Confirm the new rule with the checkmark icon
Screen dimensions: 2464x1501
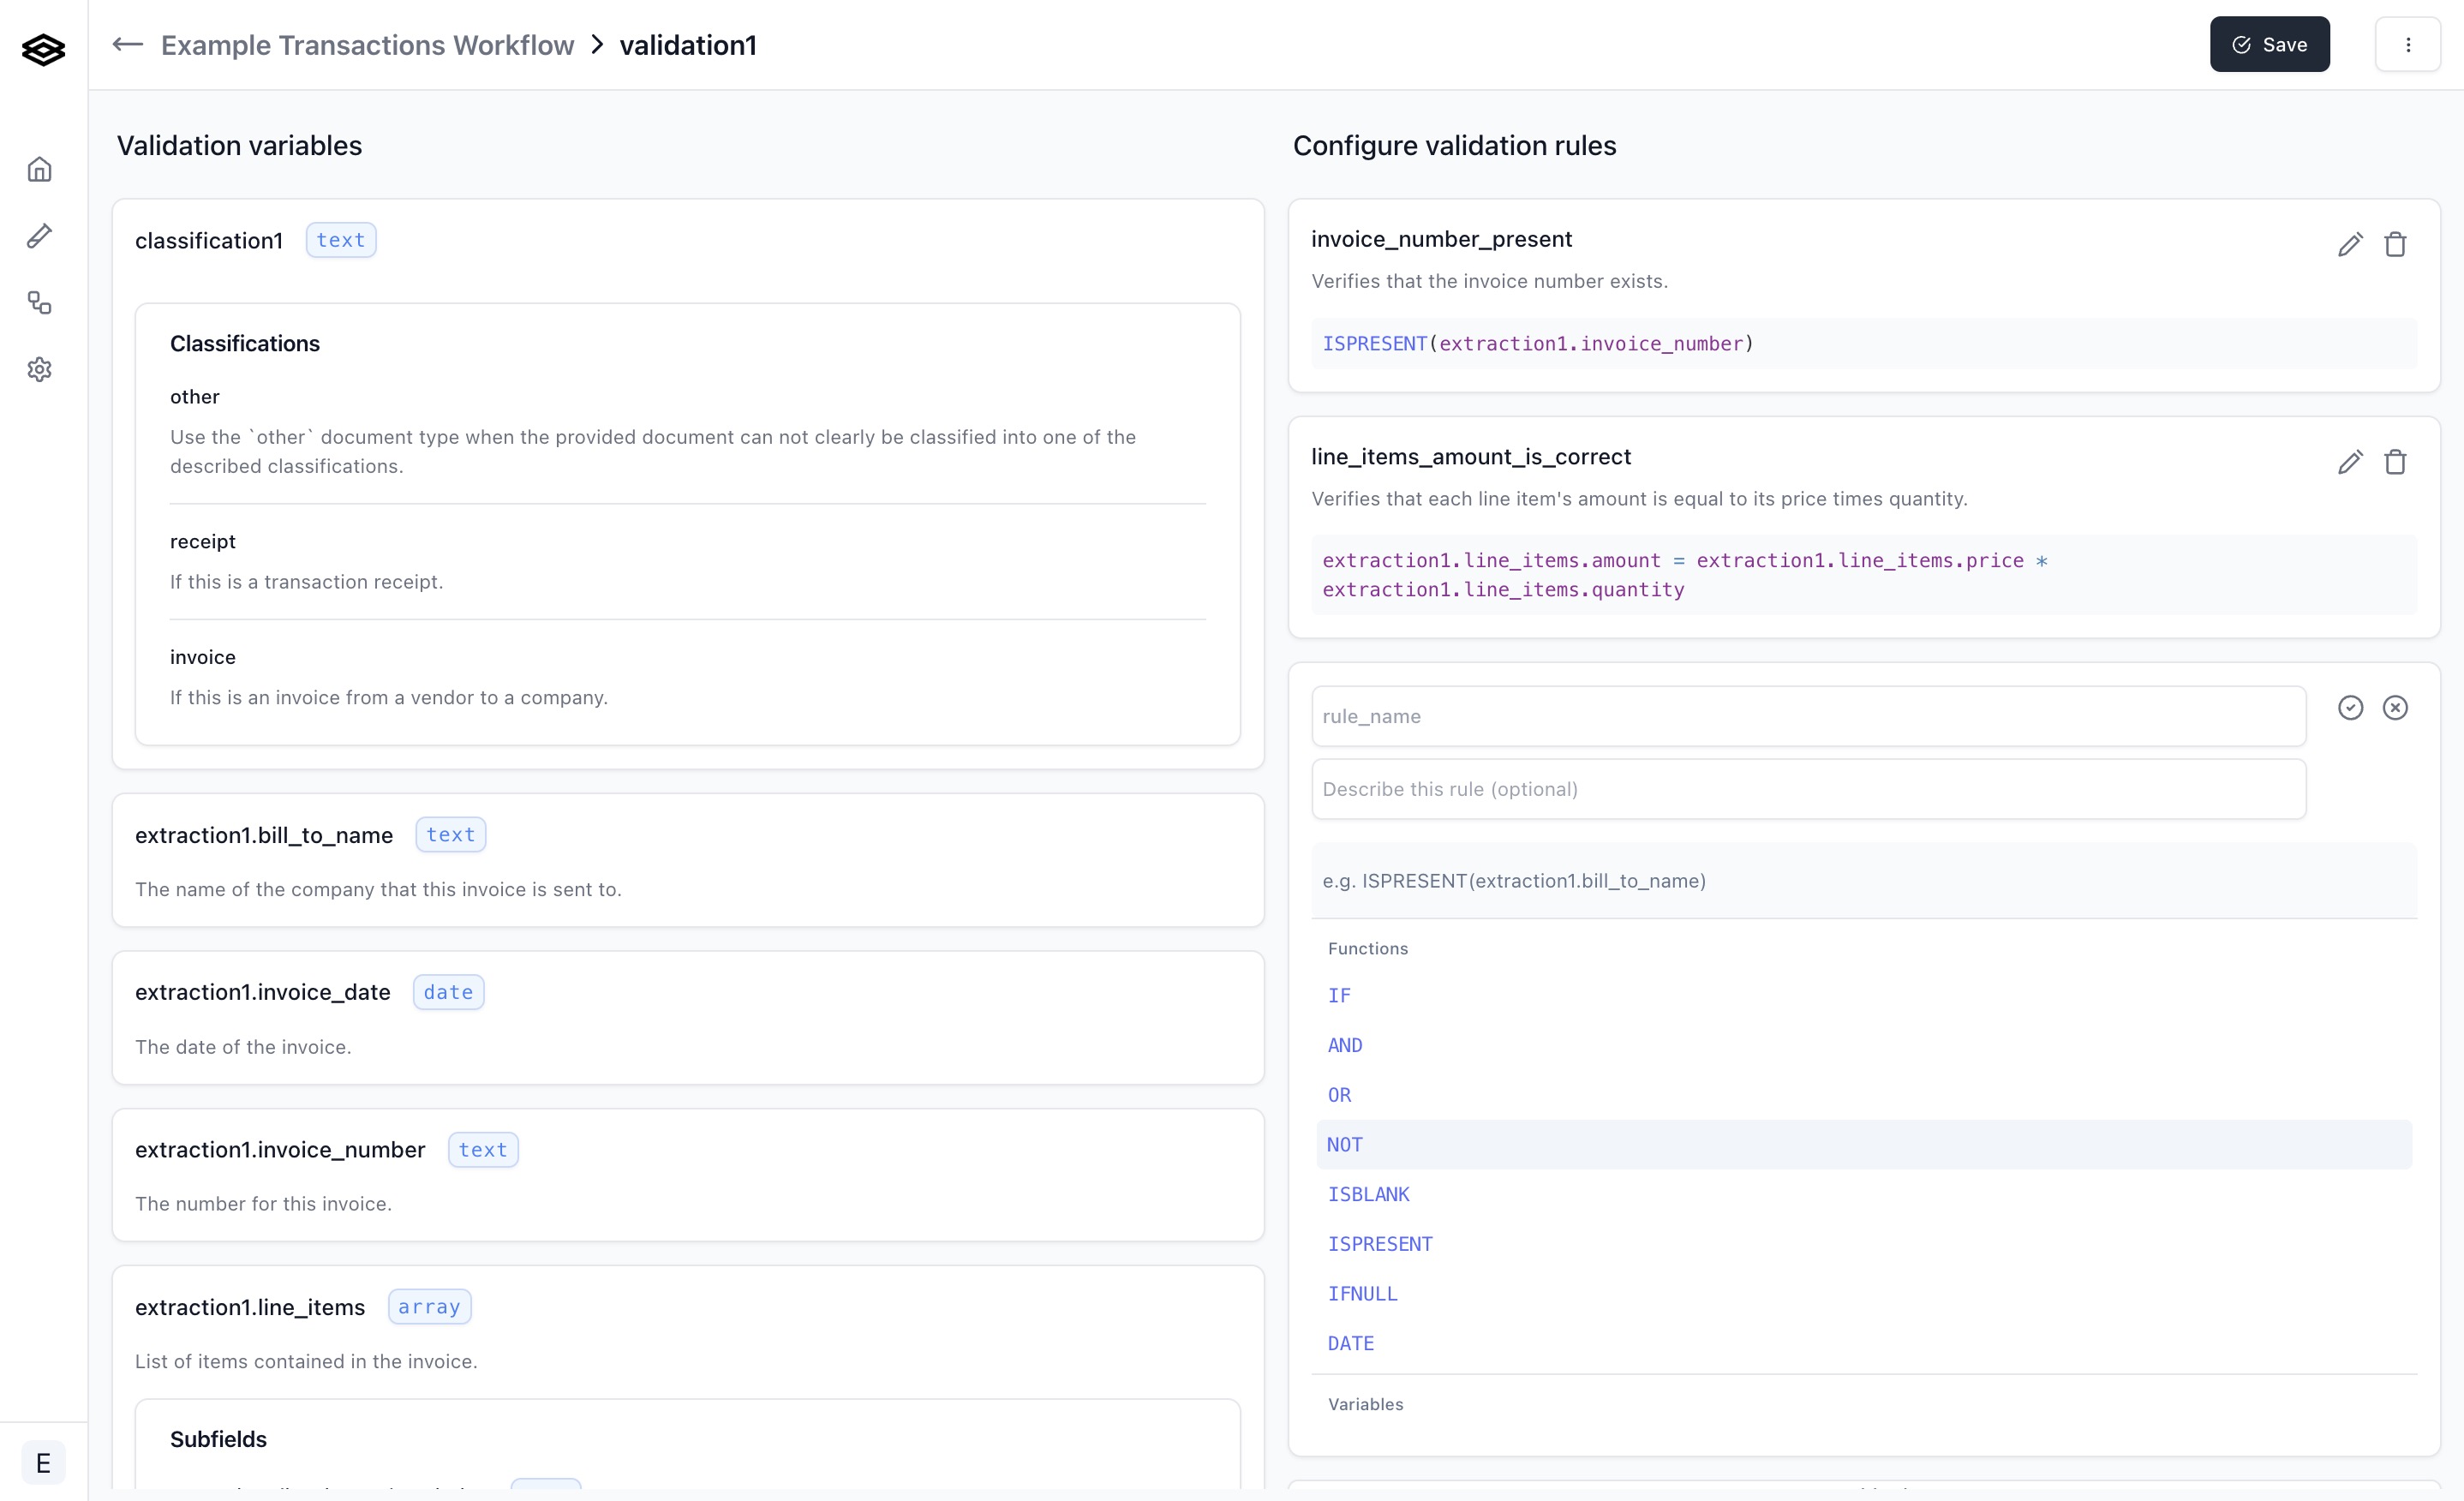2350,708
